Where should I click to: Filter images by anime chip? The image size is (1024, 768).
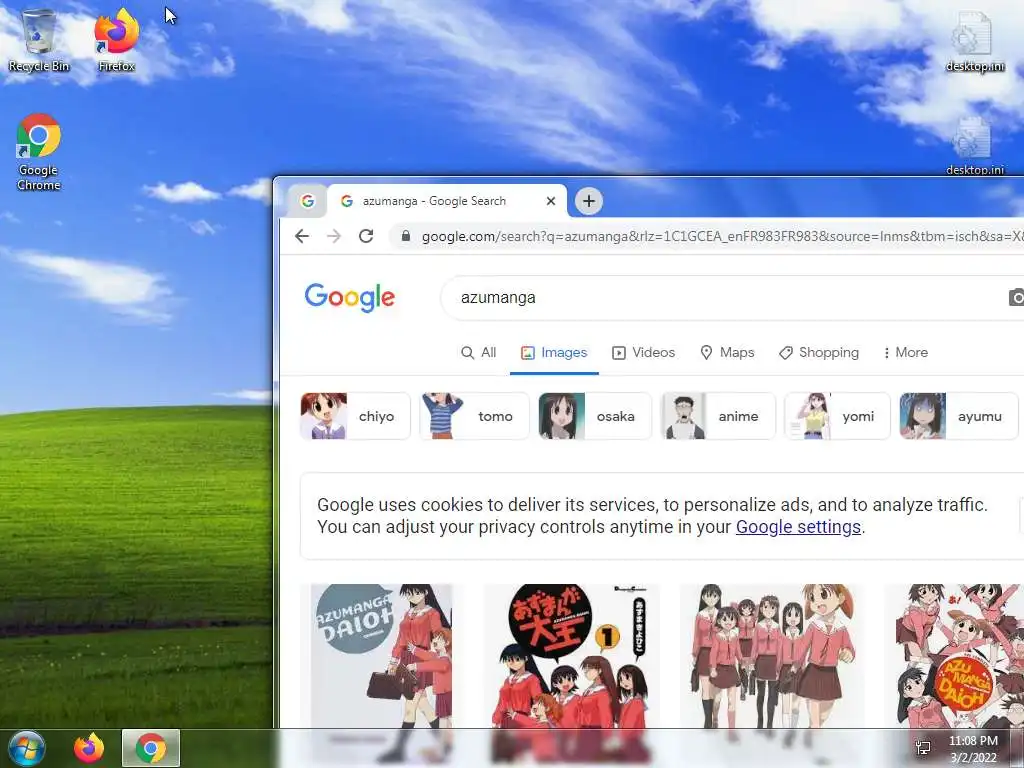[718, 416]
